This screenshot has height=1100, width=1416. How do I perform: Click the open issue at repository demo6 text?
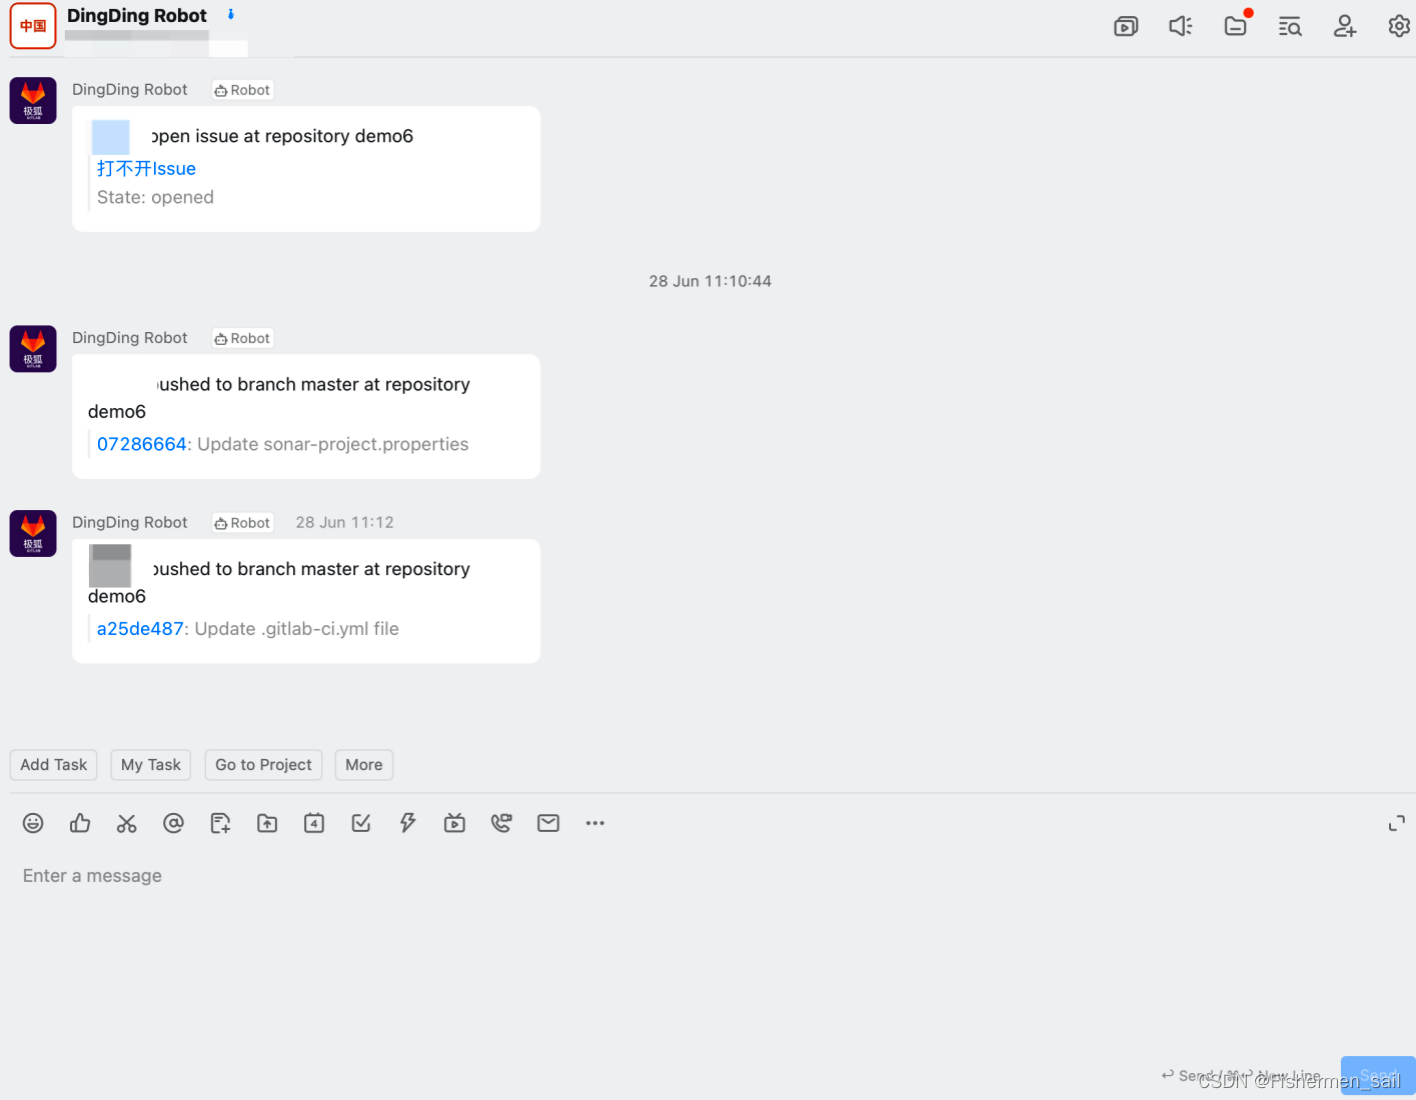[282, 136]
